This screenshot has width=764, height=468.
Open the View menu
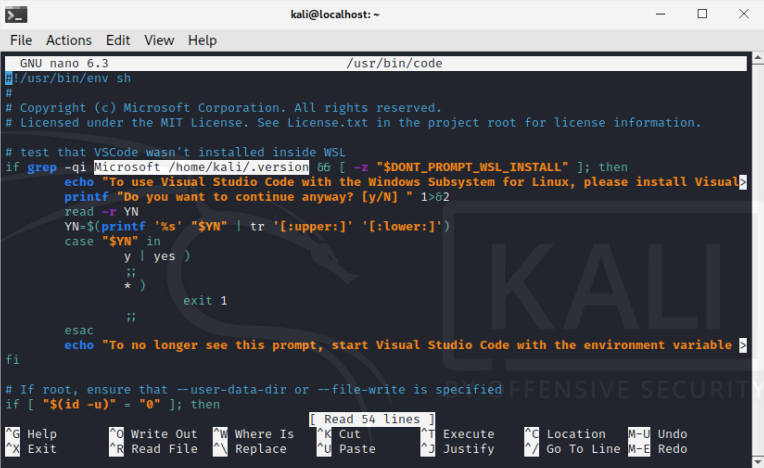point(159,40)
